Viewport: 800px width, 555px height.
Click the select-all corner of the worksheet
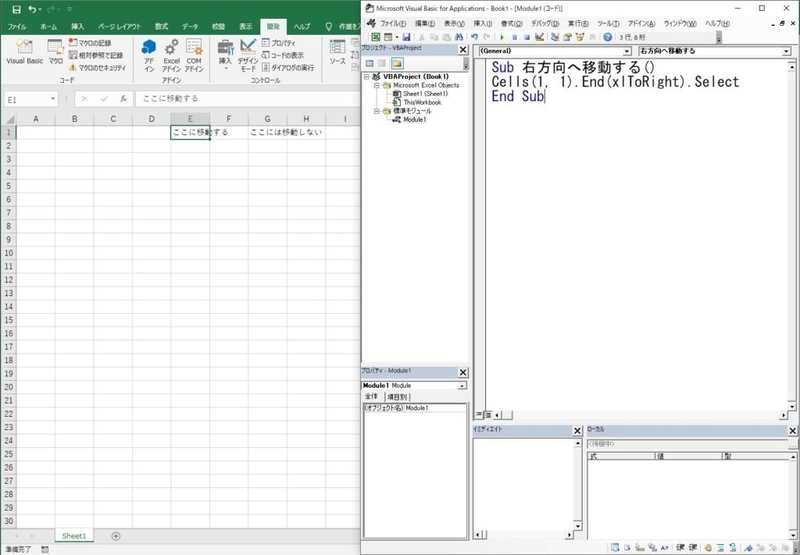coord(9,119)
